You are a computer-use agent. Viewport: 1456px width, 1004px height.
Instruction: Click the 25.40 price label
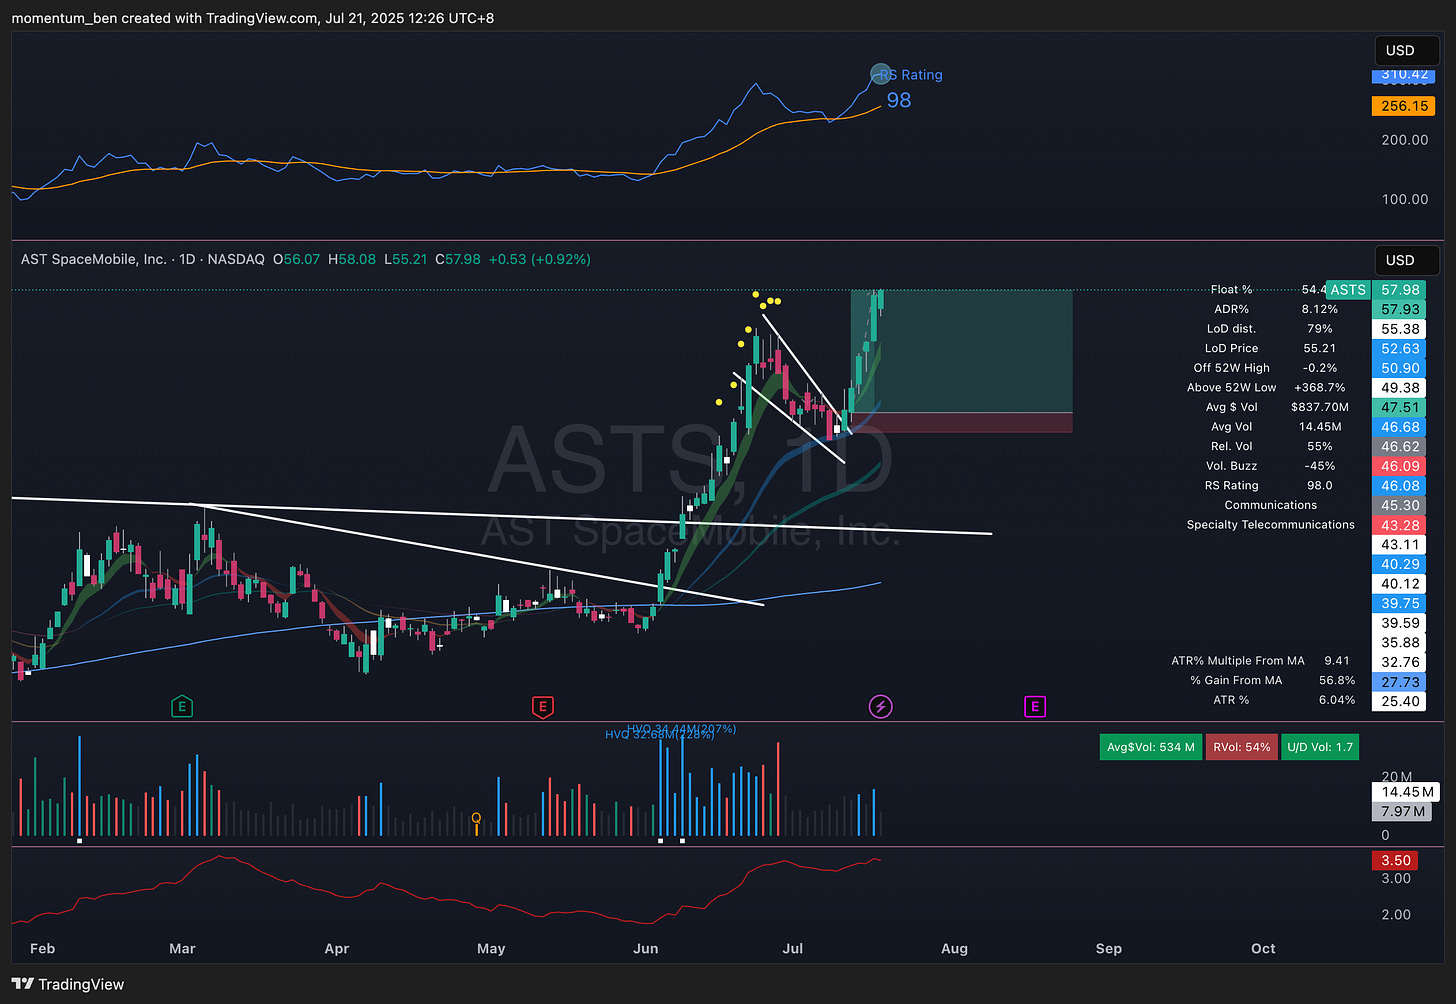1400,701
